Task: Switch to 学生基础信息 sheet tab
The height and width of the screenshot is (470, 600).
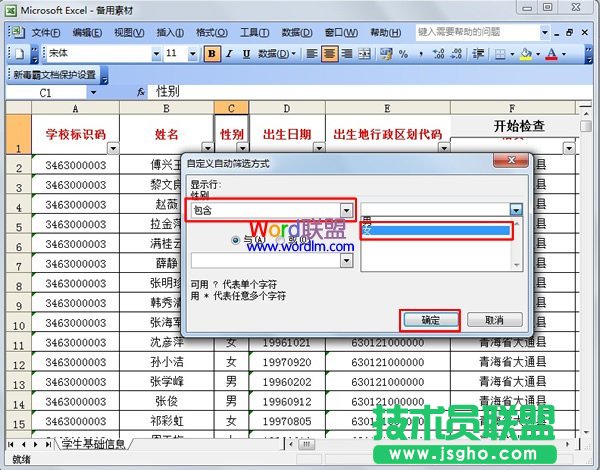Action: click(93, 444)
